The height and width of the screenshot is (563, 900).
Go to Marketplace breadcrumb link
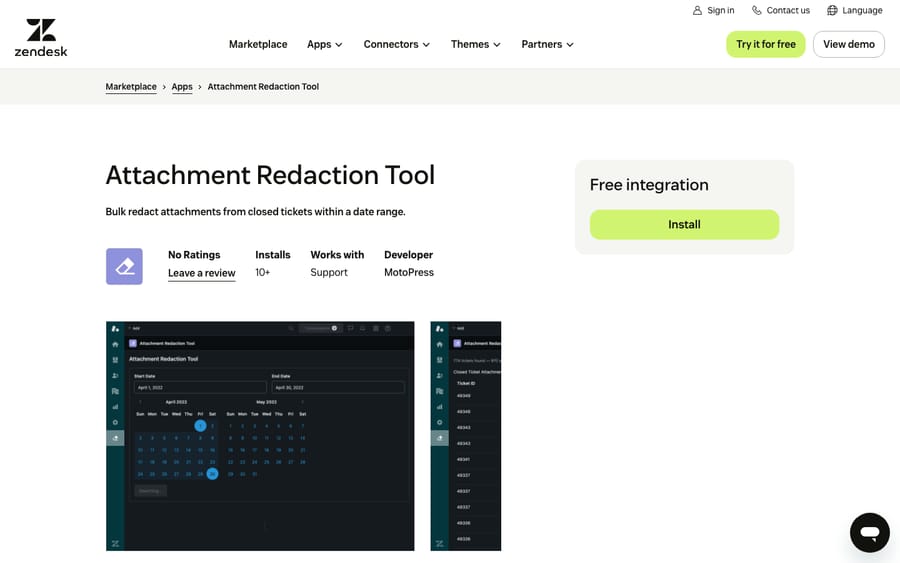[131, 87]
